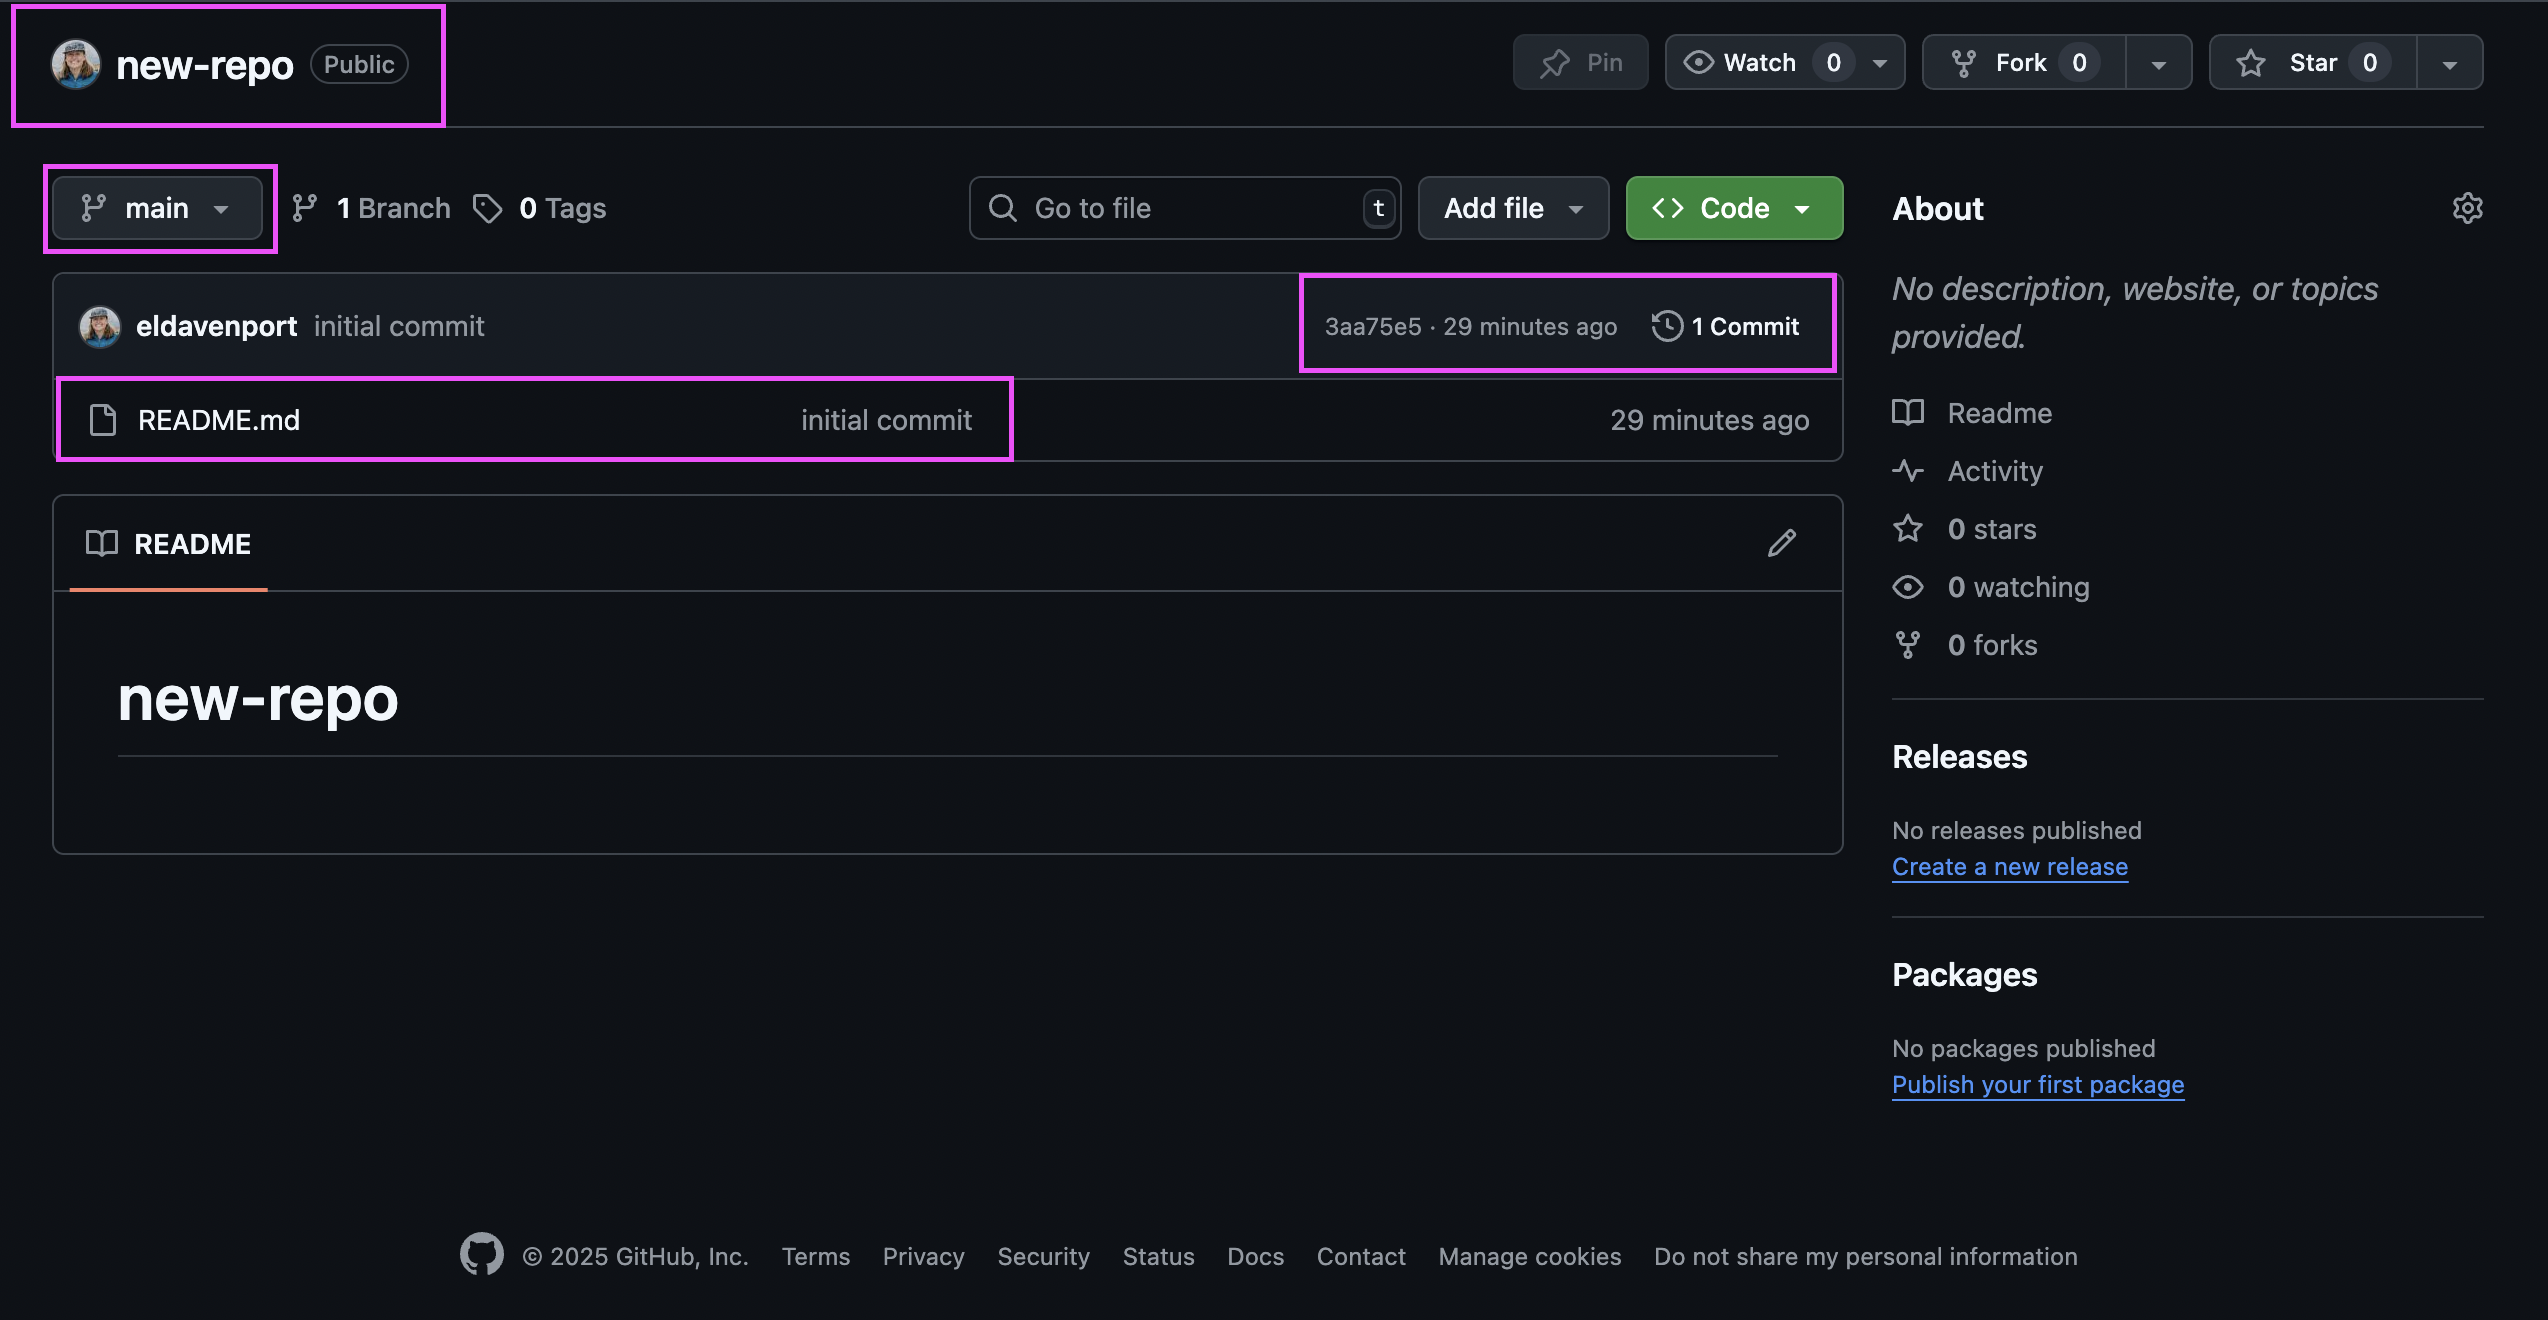Click the new-repo heading in README
The image size is (2548, 1320).
pyautogui.click(x=258, y=698)
